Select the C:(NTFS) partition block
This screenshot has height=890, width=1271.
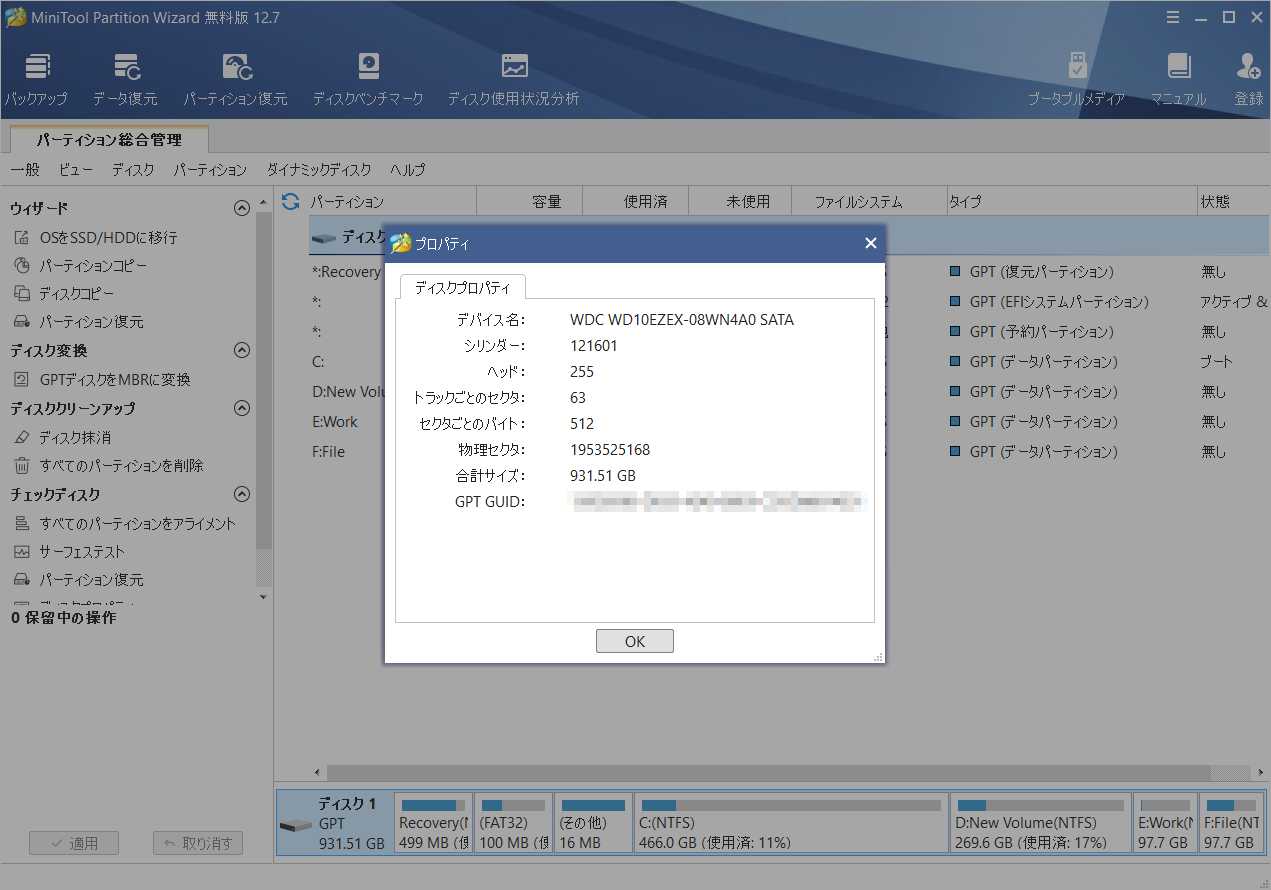[791, 823]
